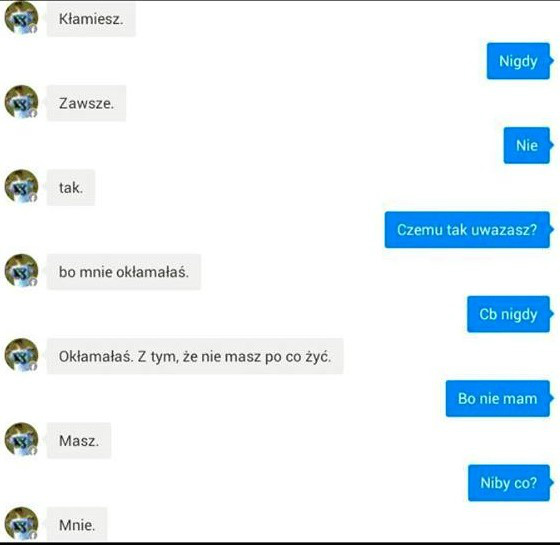Viewport: 560px width, 545px height.
Task: Select the gray "tak." message bubble
Action: click(x=71, y=188)
